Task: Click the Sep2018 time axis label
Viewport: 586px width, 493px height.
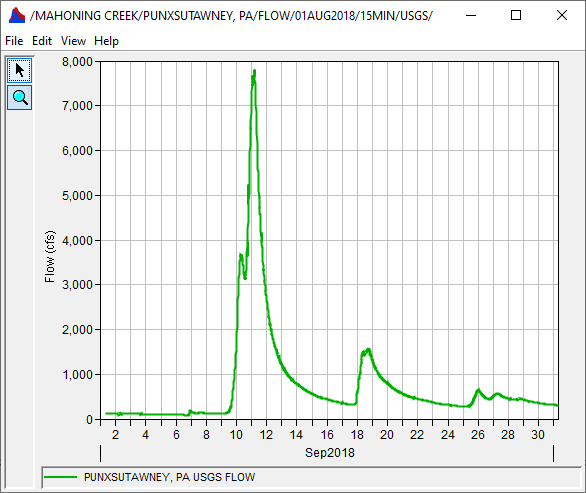Action: (x=330, y=453)
